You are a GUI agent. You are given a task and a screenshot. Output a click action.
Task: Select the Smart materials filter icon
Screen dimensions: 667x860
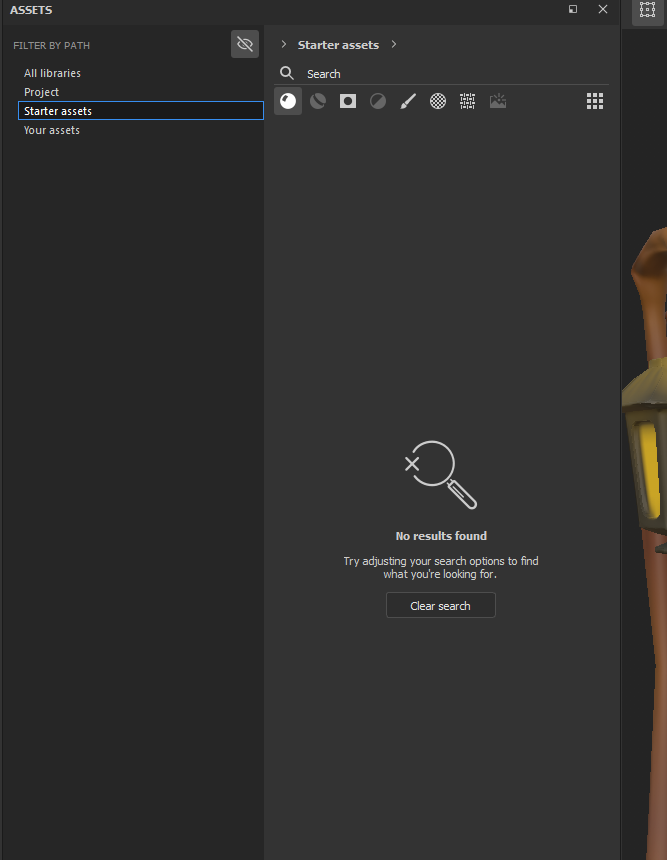318,101
